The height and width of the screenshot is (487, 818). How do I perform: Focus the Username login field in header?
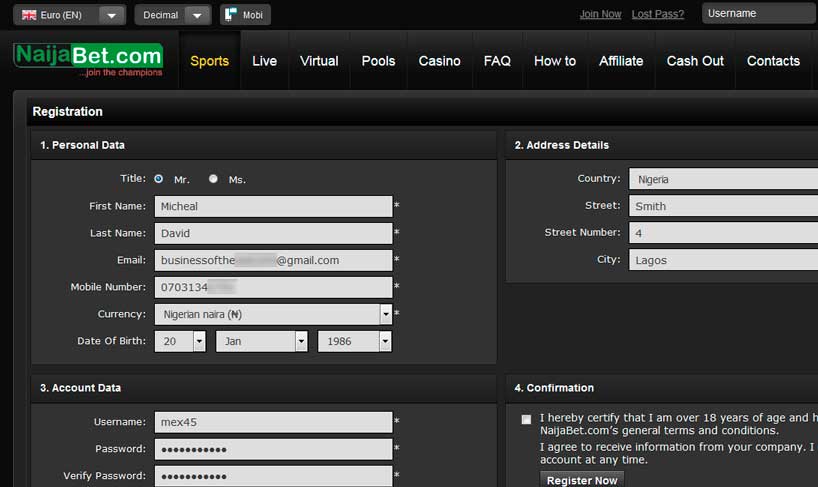click(x=760, y=14)
